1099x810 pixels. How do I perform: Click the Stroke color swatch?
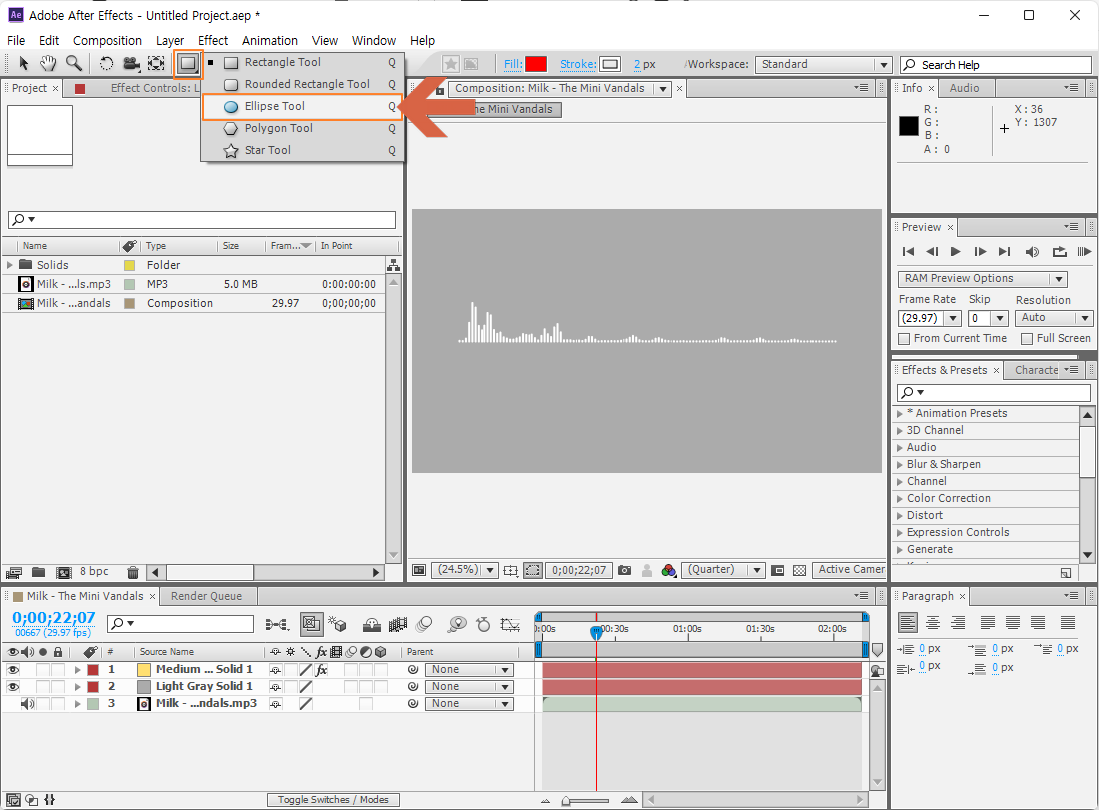tap(610, 64)
